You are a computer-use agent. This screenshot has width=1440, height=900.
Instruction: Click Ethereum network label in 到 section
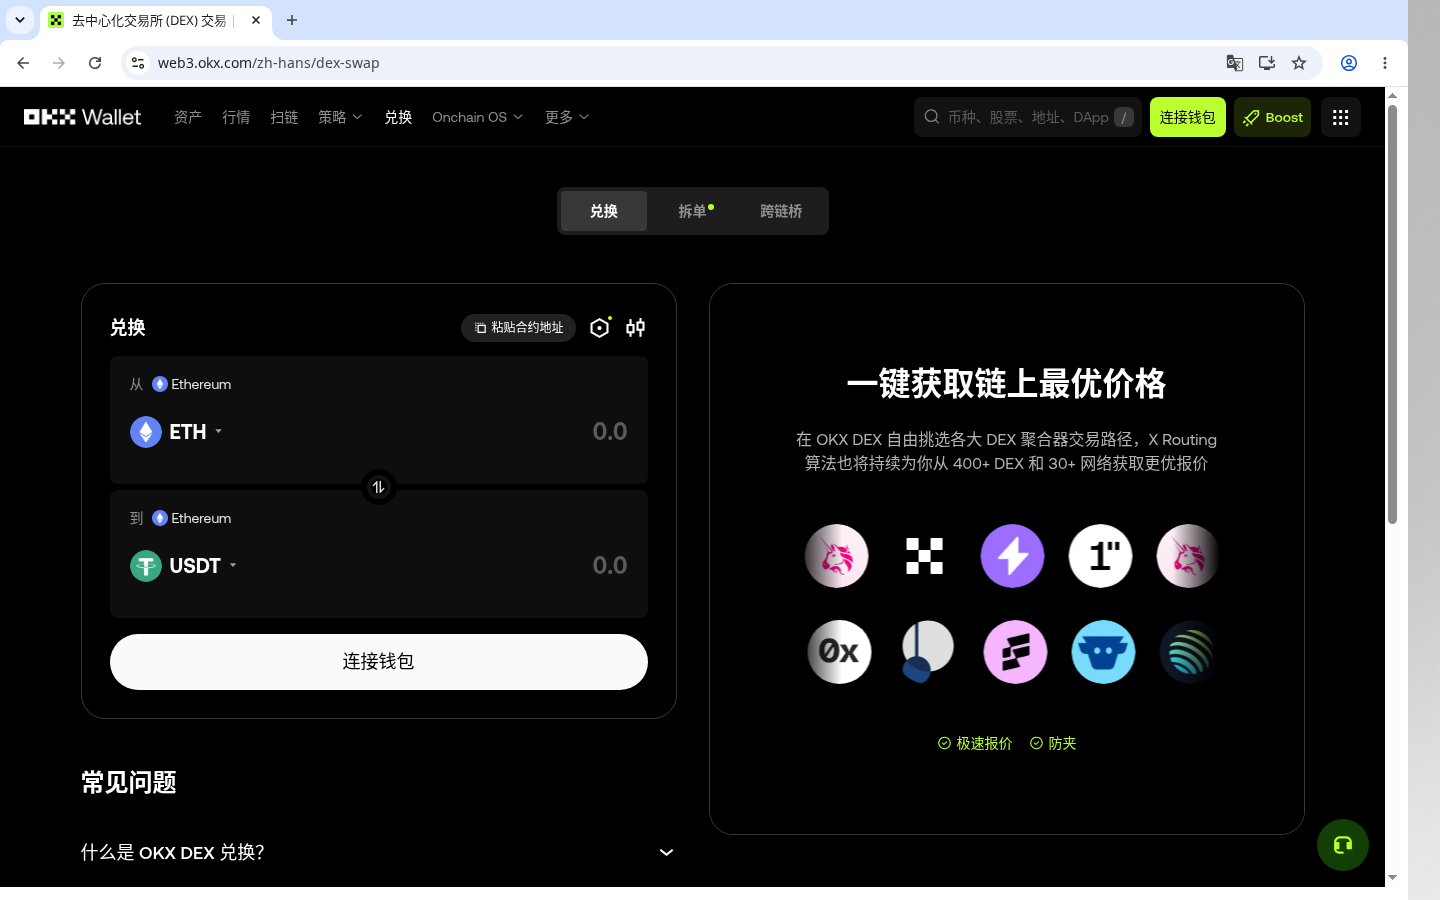pos(191,518)
